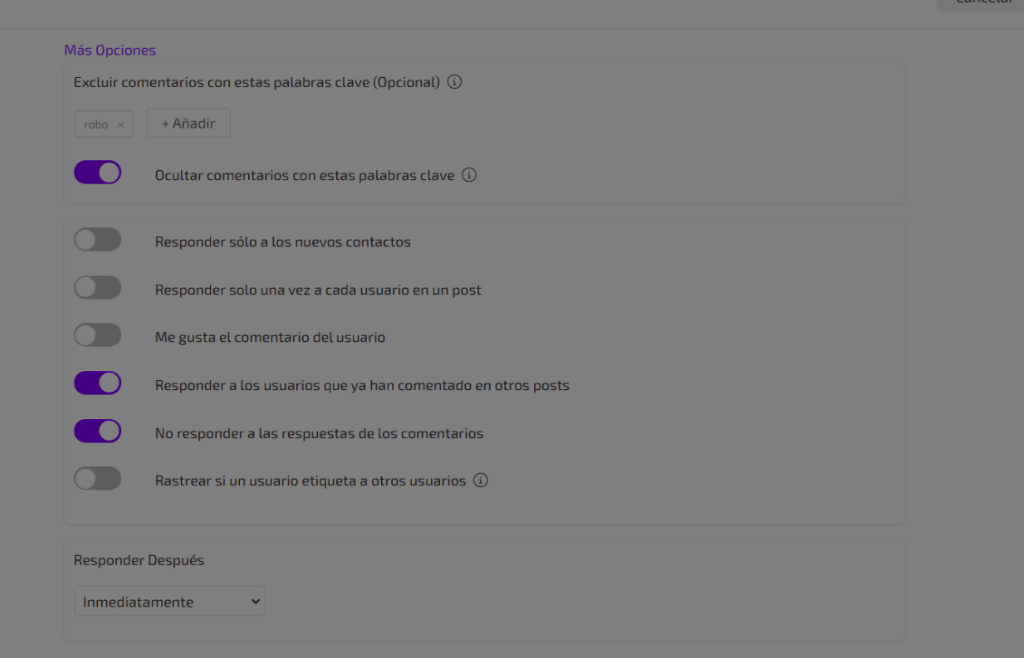Click 'Excluir comentarios con estas palabras clave' heading
Screen dimensions: 1024x658
pyautogui.click(x=256, y=82)
